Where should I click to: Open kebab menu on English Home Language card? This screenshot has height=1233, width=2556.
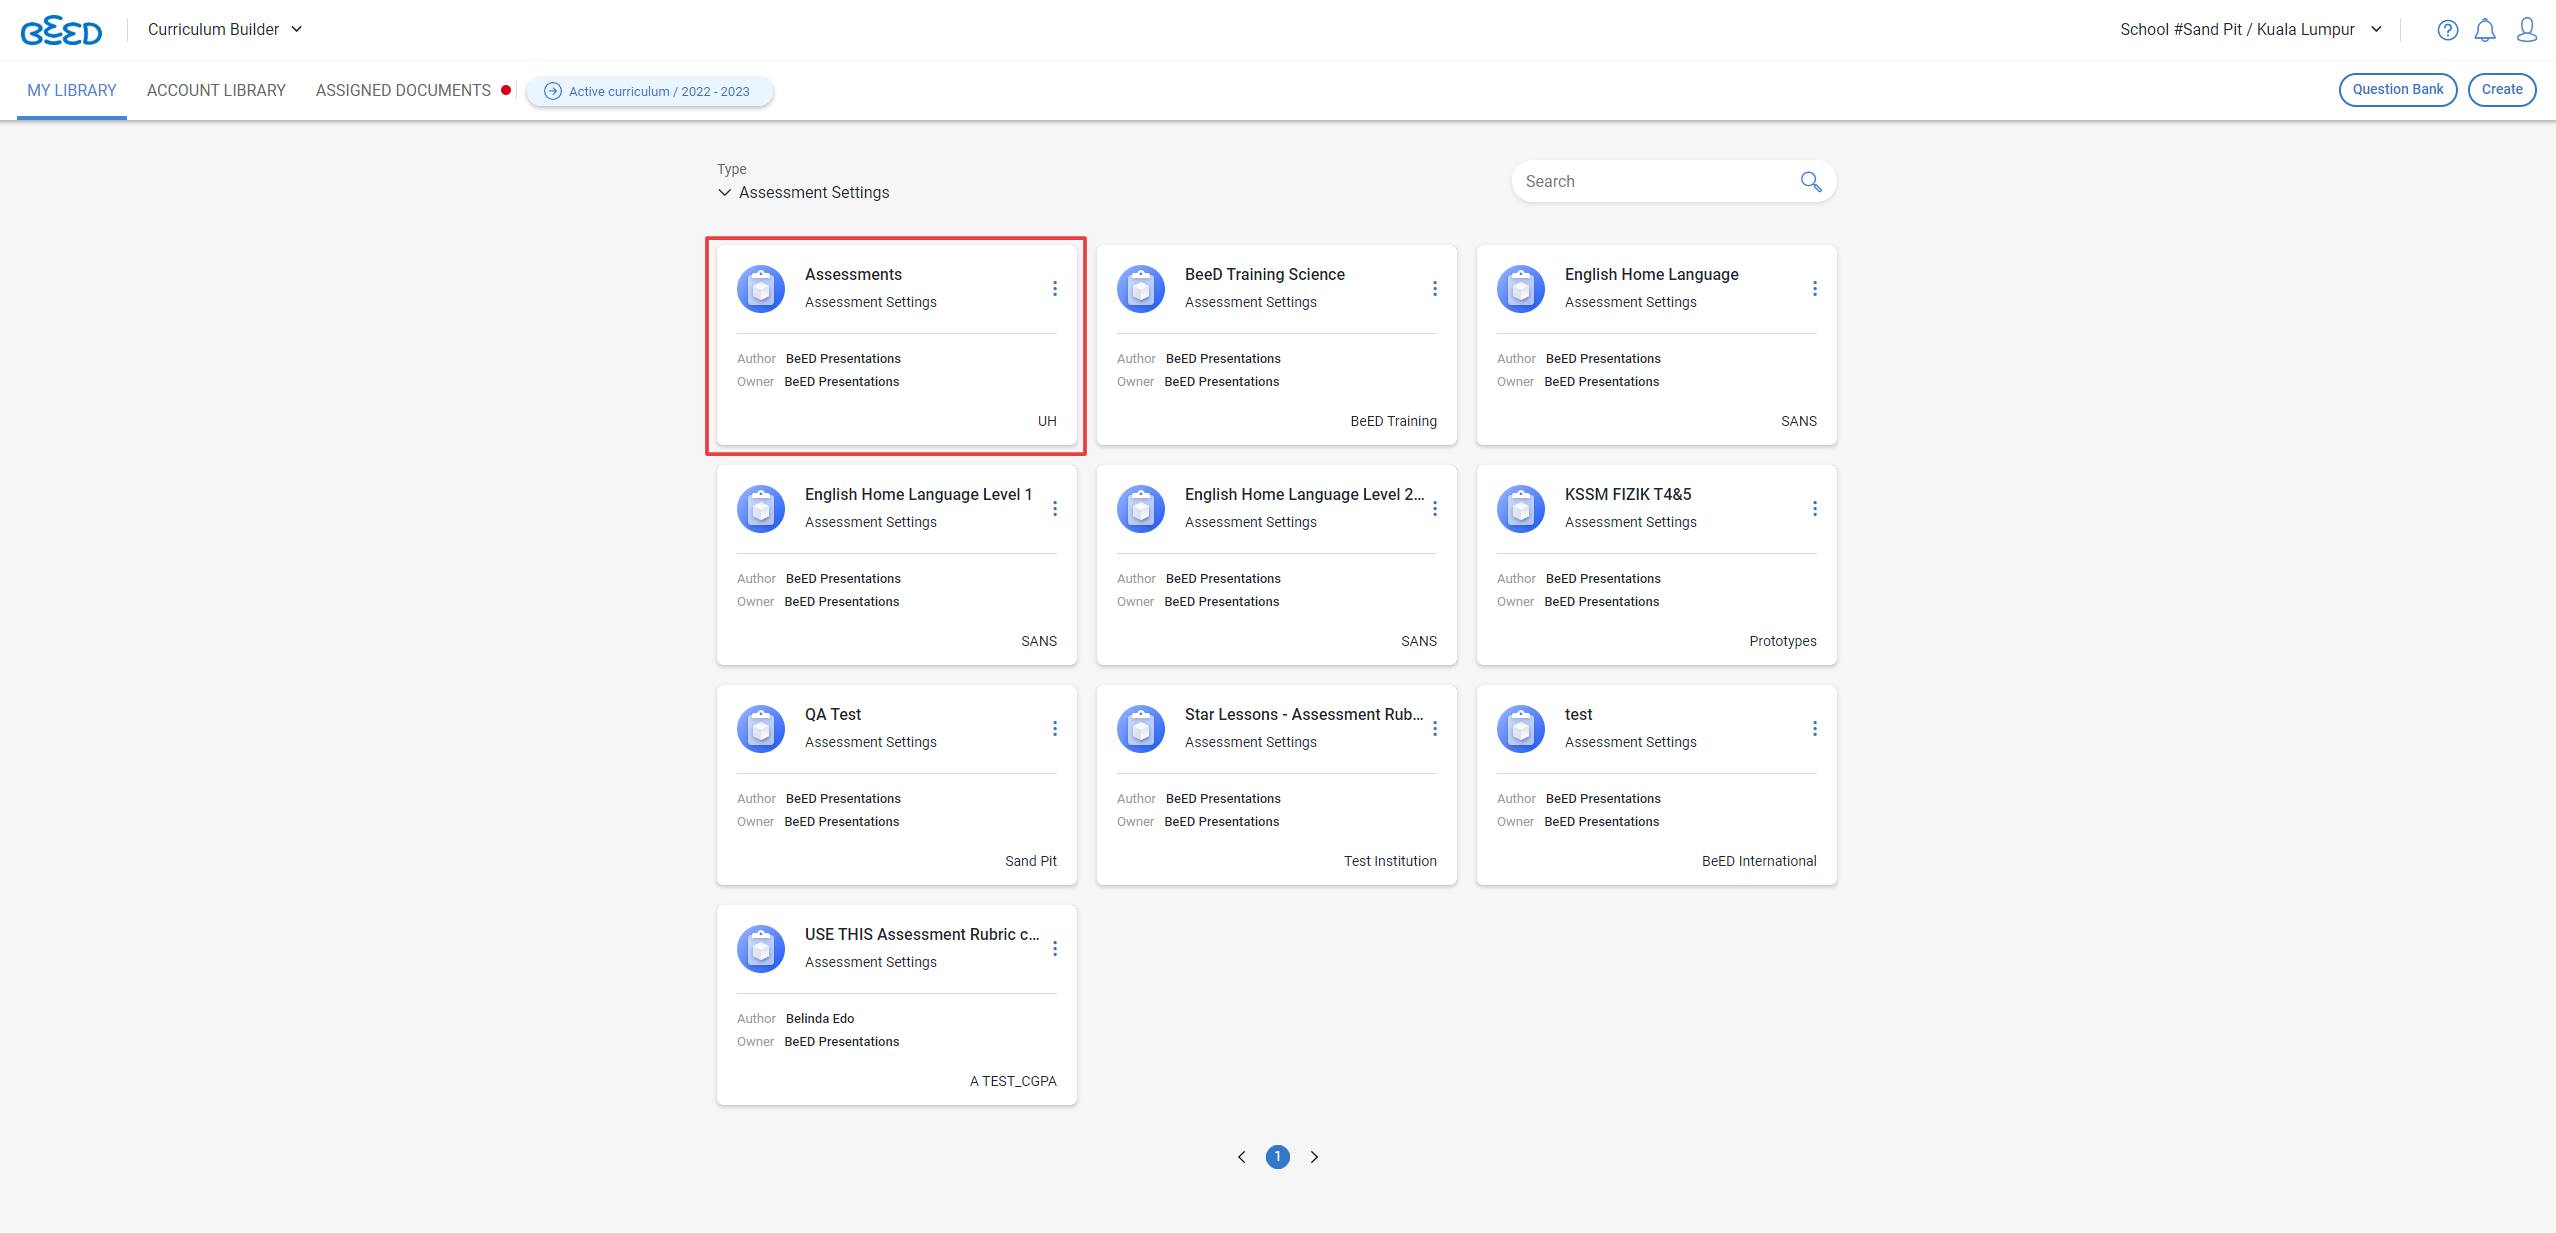point(1814,288)
